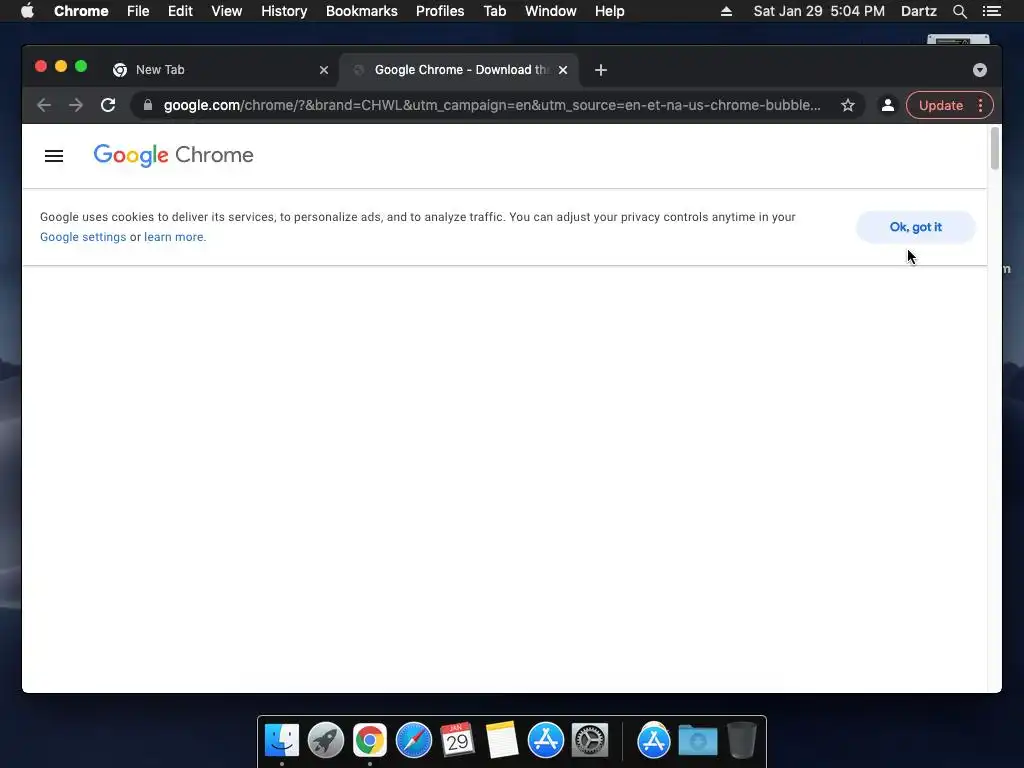
Task: Open System Preferences from the Dock
Action: (590, 740)
